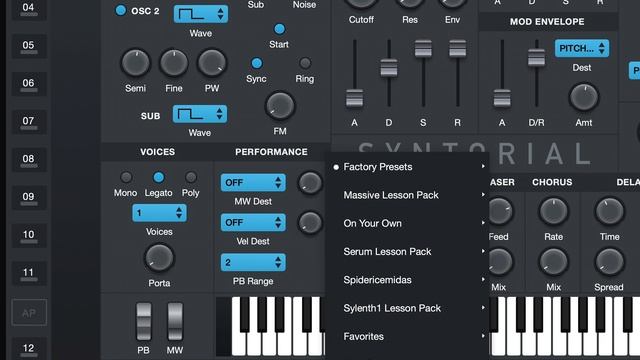Select Legato voice mode

158,177
